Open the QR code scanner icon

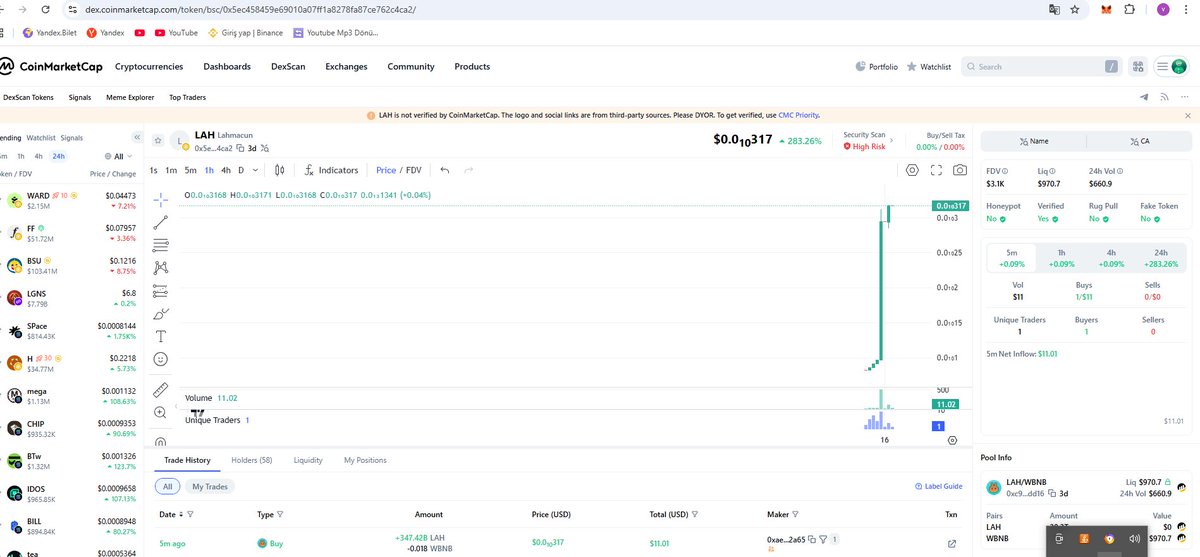point(1138,67)
